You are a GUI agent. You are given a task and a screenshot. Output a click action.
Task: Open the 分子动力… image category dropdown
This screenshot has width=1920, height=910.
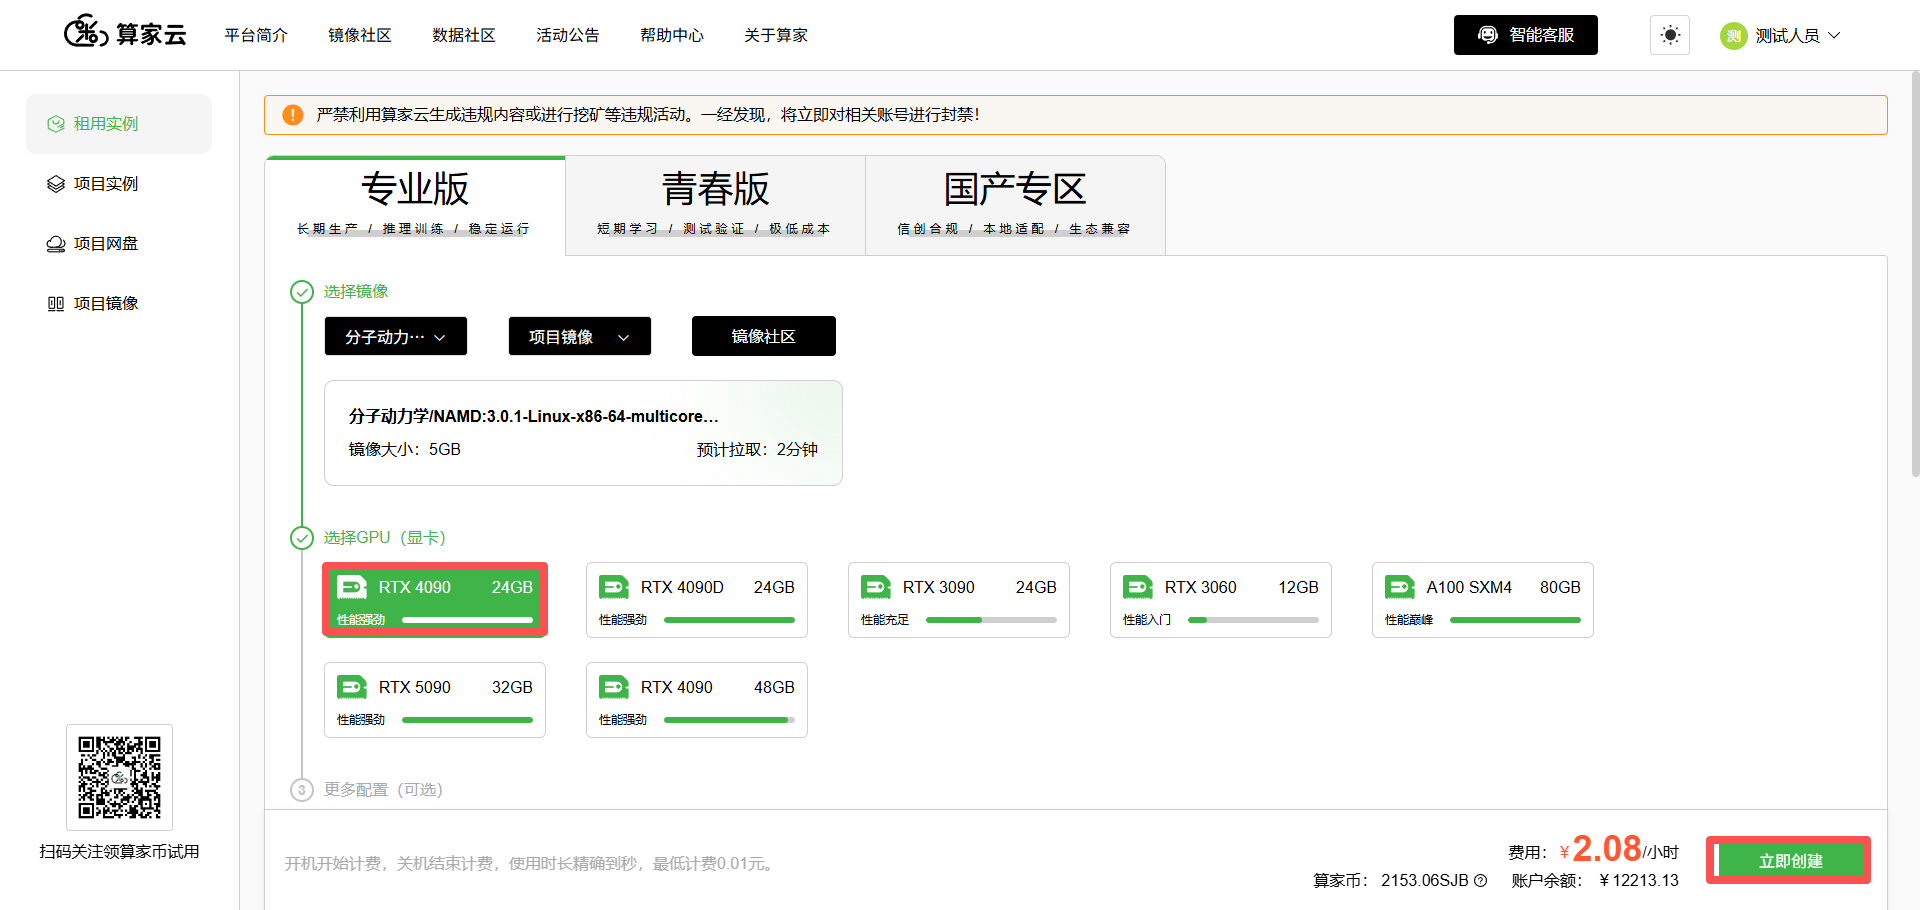point(396,336)
